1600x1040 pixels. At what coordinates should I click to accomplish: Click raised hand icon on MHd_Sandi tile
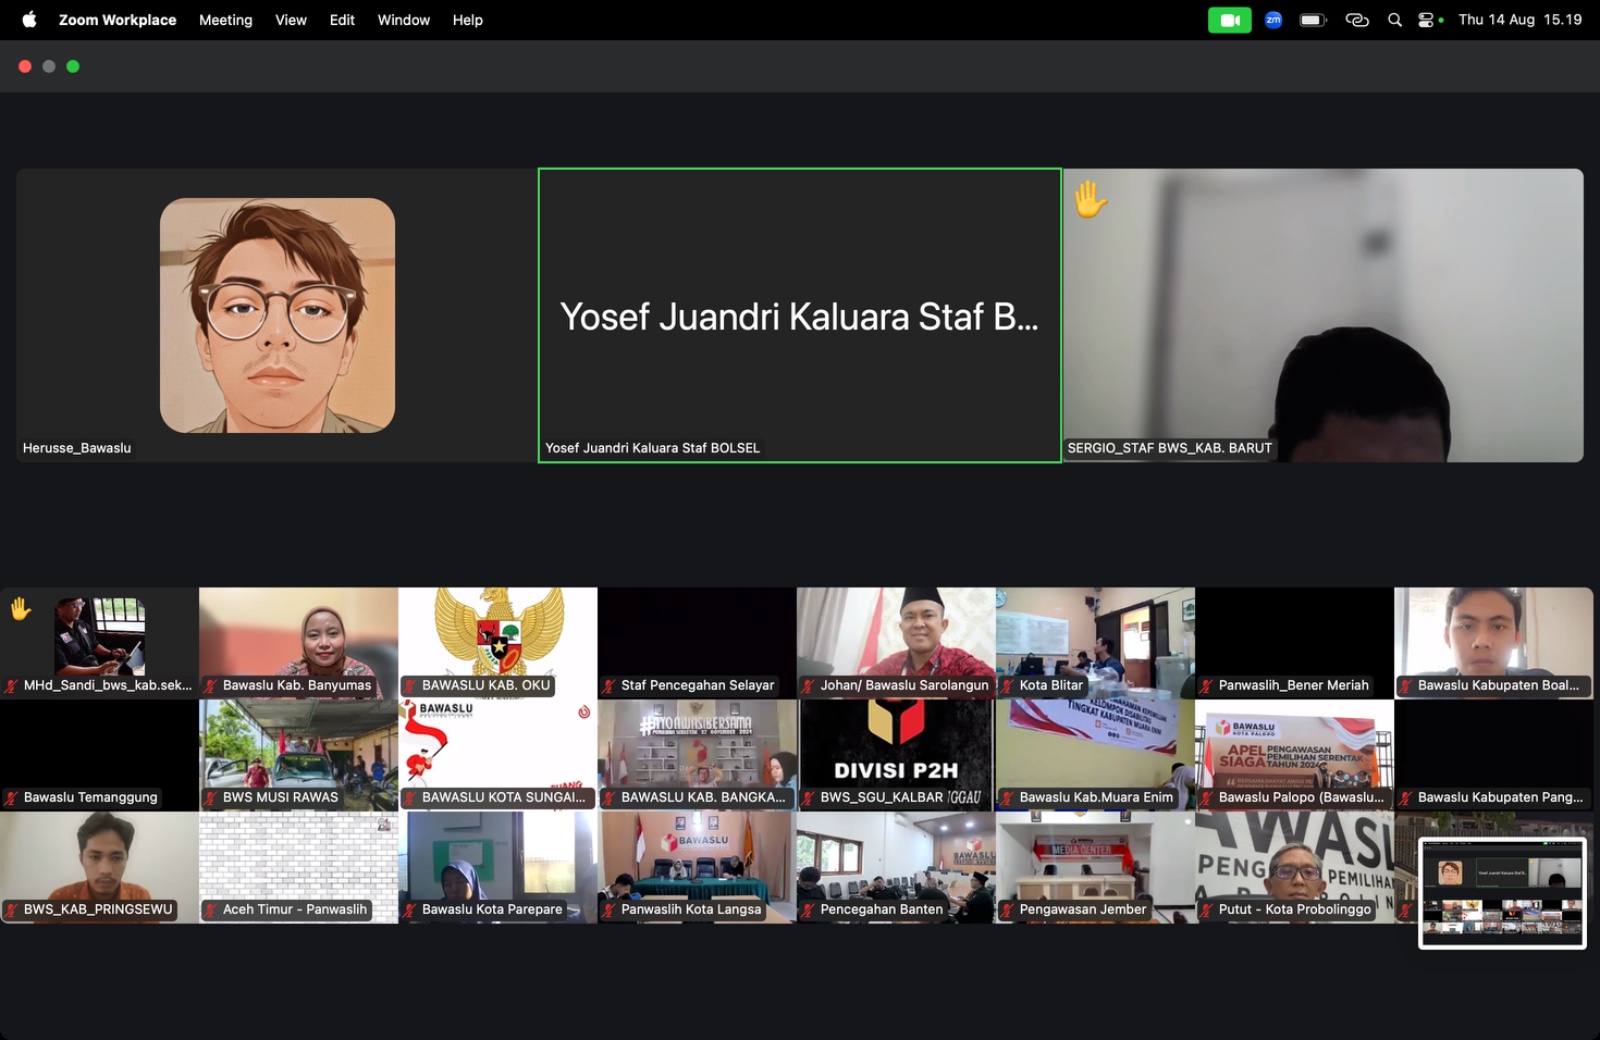click(x=20, y=608)
